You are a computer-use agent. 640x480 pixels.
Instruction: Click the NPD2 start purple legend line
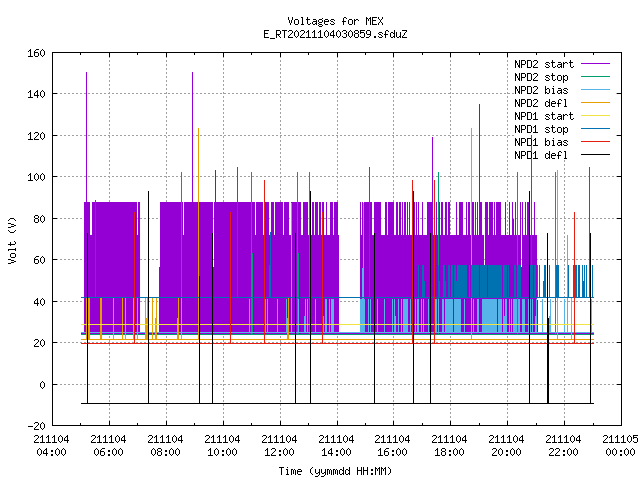pyautogui.click(x=595, y=64)
